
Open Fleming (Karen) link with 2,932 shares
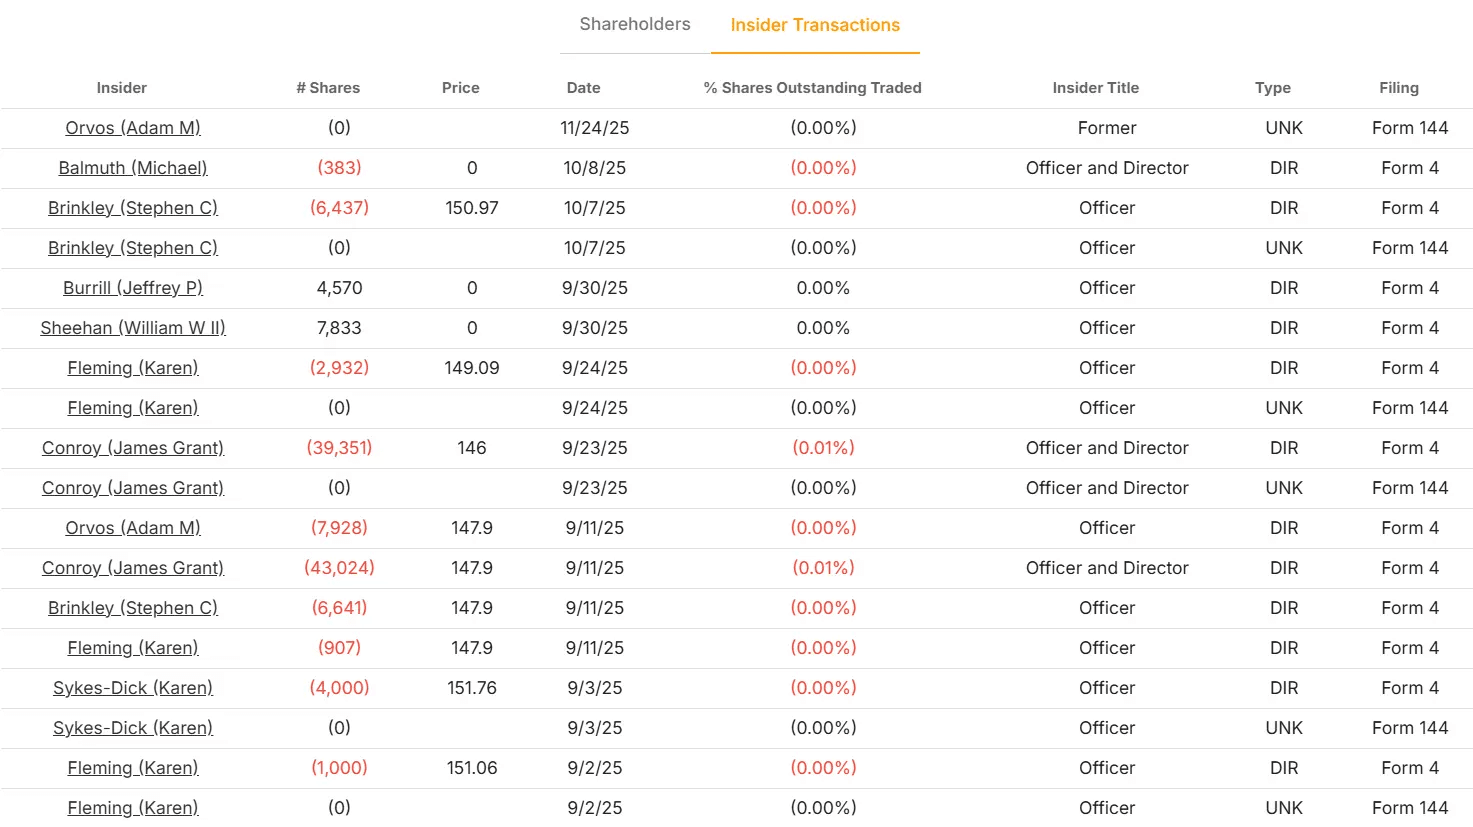pos(133,368)
